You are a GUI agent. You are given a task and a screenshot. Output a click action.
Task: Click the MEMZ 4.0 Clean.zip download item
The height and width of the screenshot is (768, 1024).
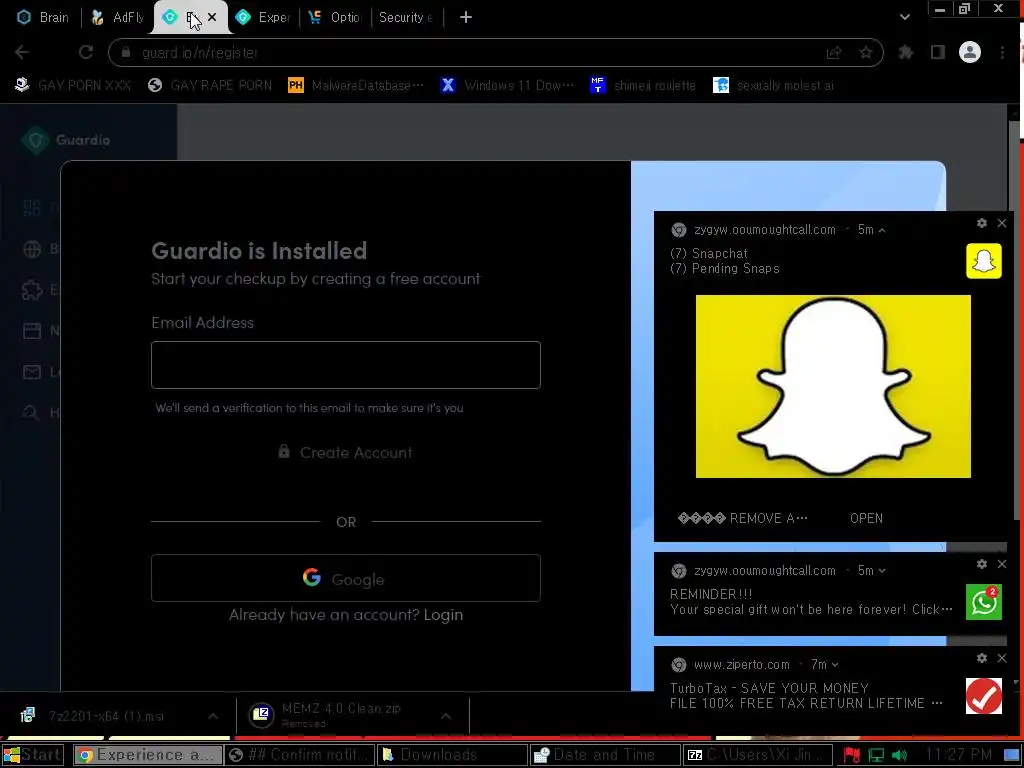340,716
